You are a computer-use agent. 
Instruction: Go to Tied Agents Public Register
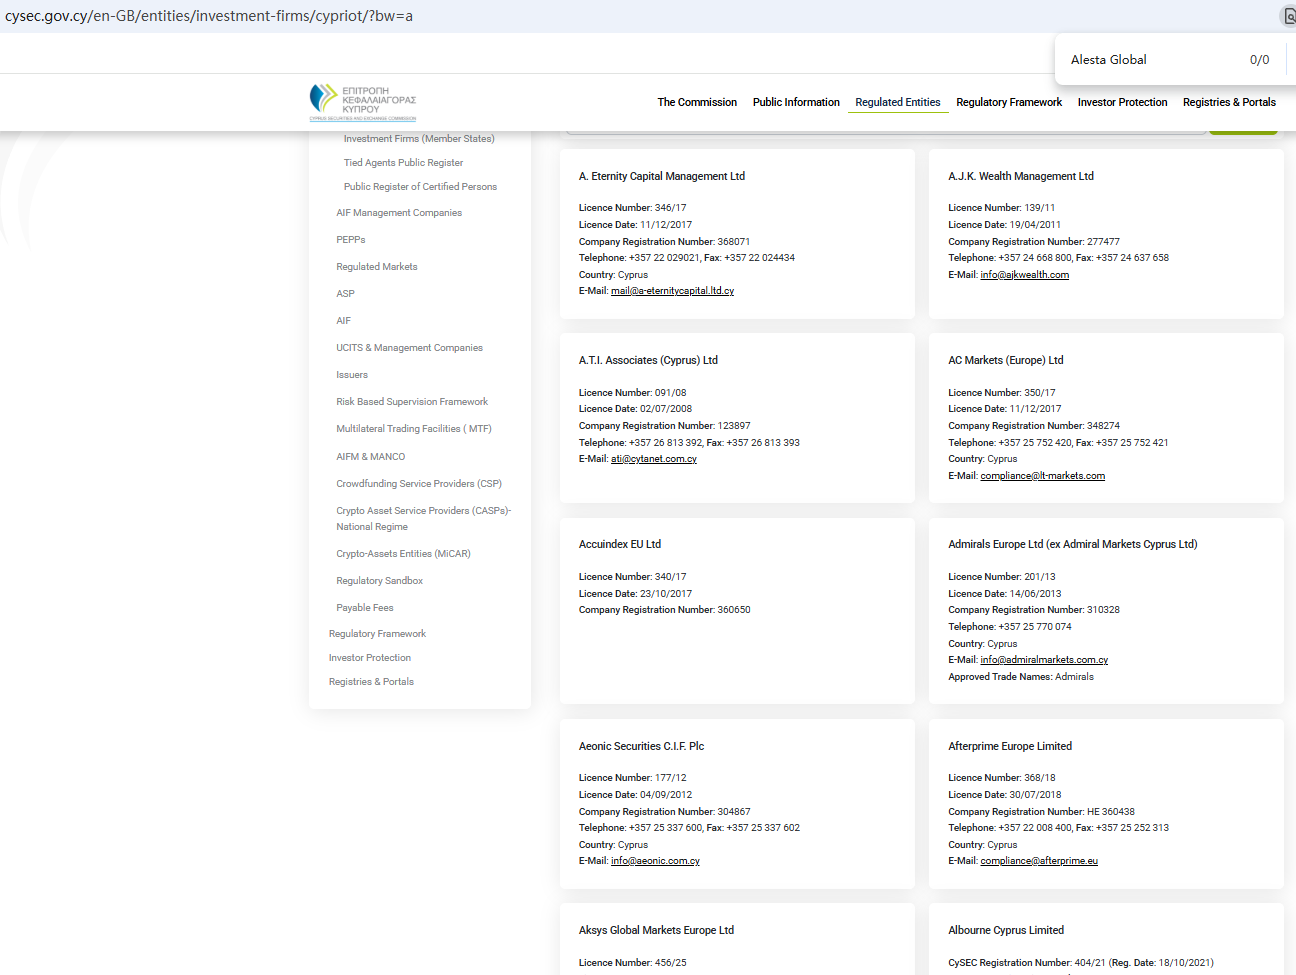tap(403, 163)
